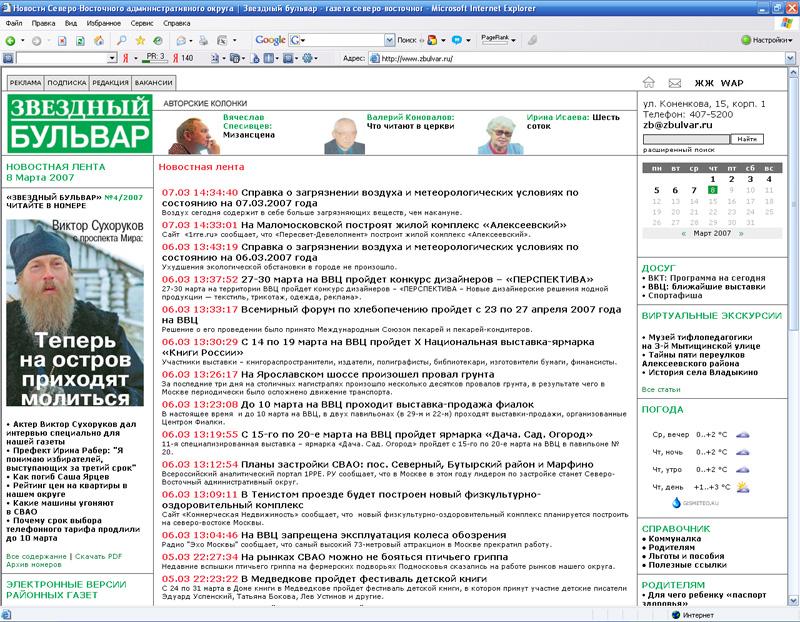Open the WAP link in the header
Image resolution: width=800 pixels, height=622 pixels.
(732, 83)
